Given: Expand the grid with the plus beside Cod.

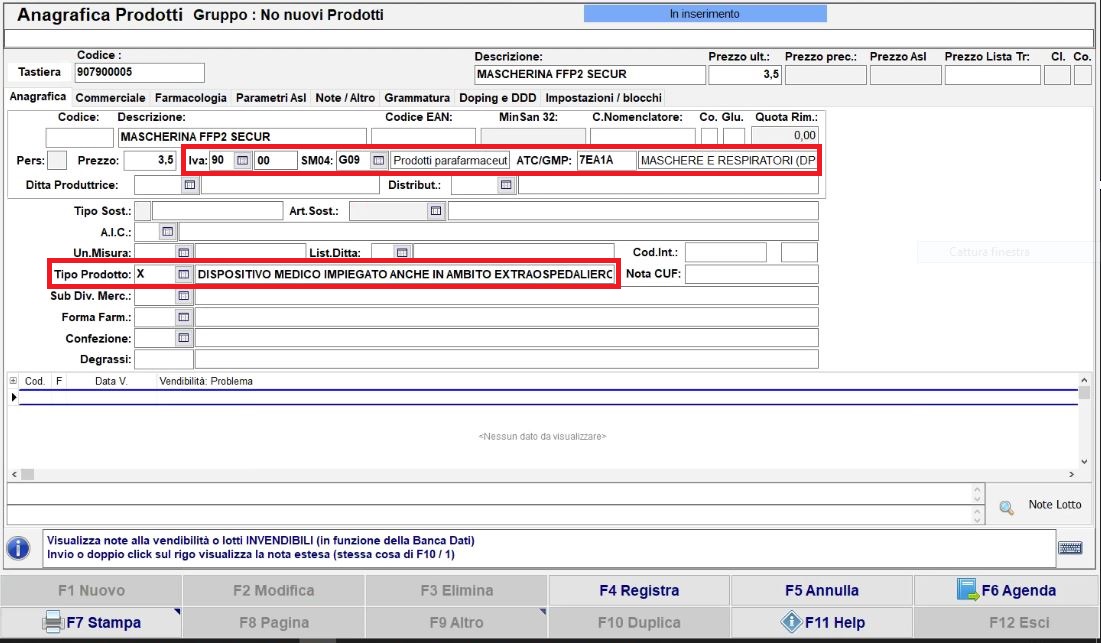Looking at the screenshot, I should 13,381.
